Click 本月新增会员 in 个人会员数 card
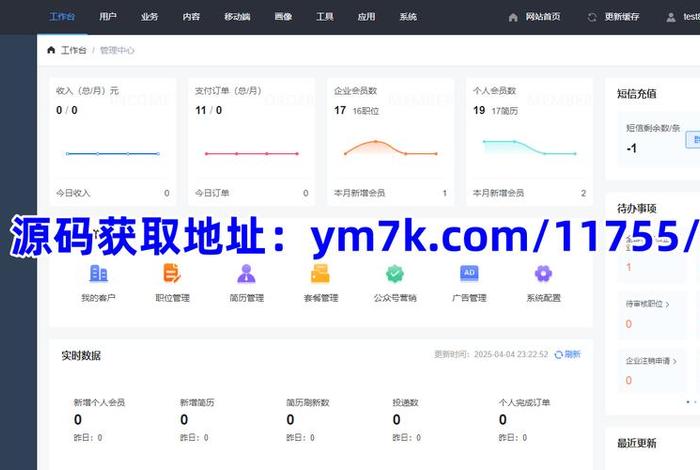Image resolution: width=700 pixels, height=470 pixels. [x=498, y=193]
